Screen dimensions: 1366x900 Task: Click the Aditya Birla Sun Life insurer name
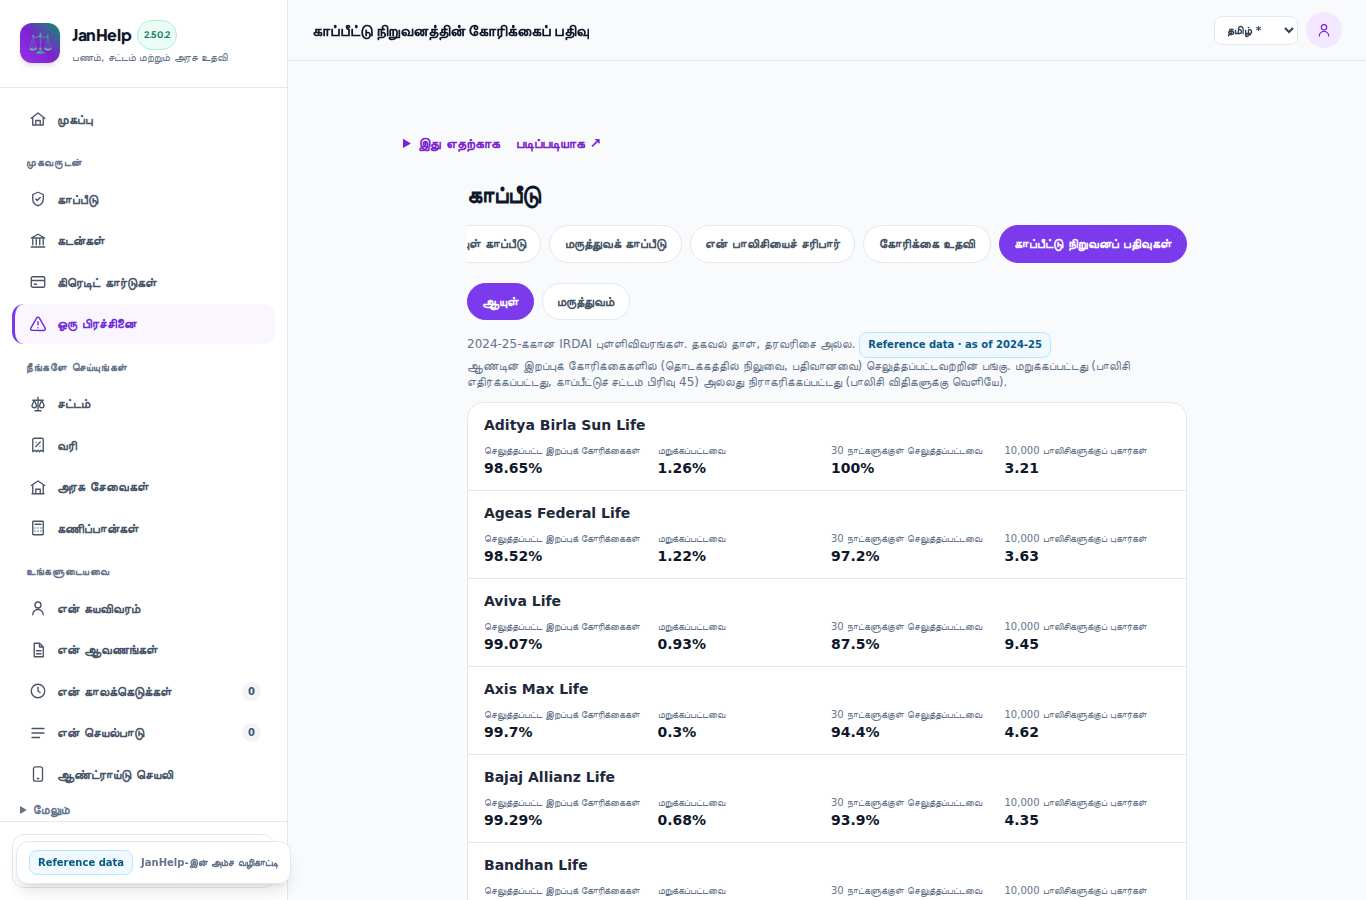coord(564,425)
